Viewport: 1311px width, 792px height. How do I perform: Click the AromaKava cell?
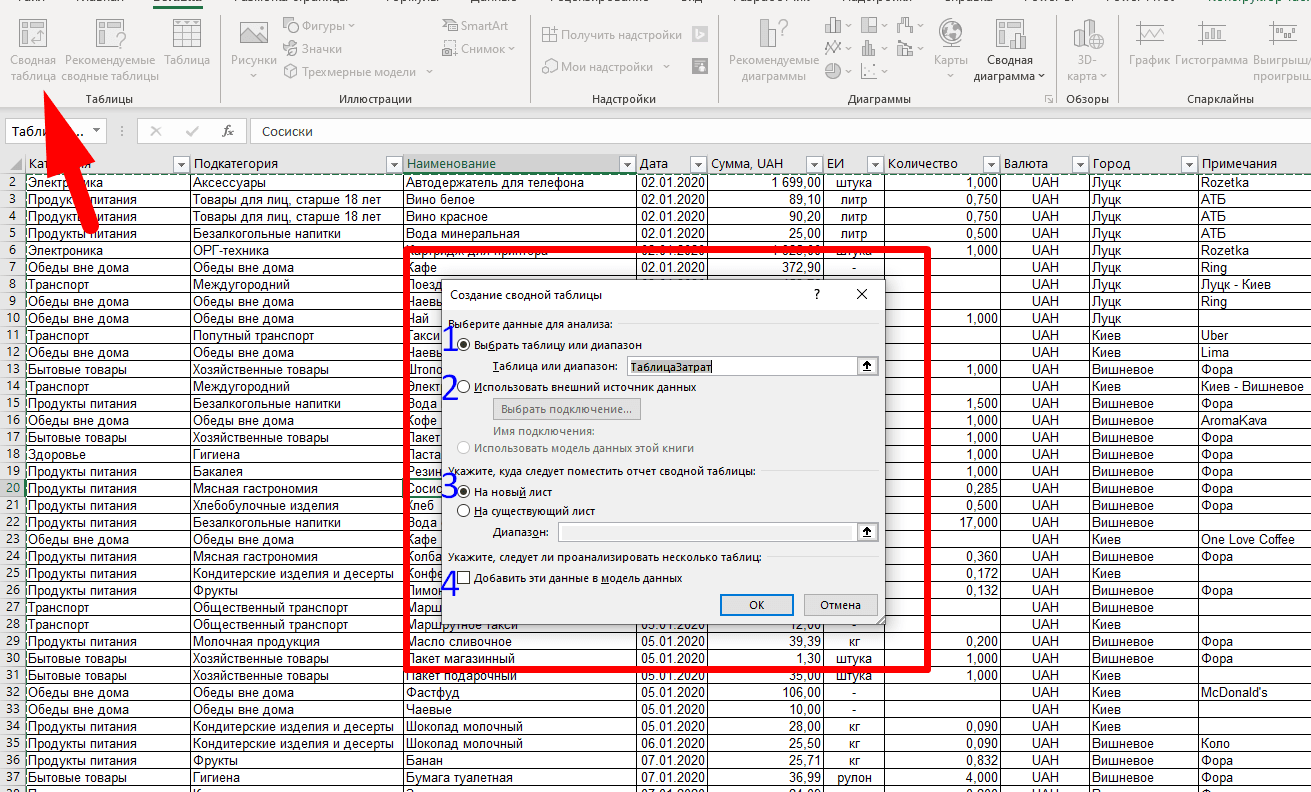(1255, 420)
